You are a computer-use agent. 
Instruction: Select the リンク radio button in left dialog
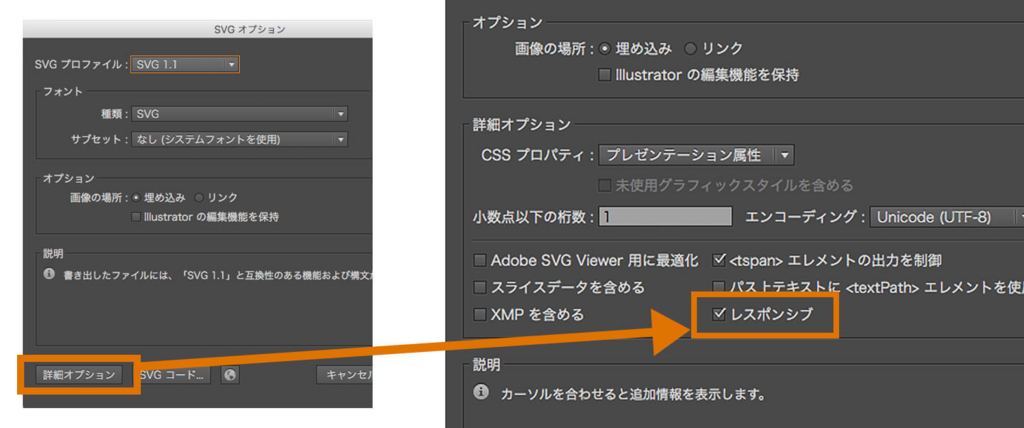tap(199, 197)
